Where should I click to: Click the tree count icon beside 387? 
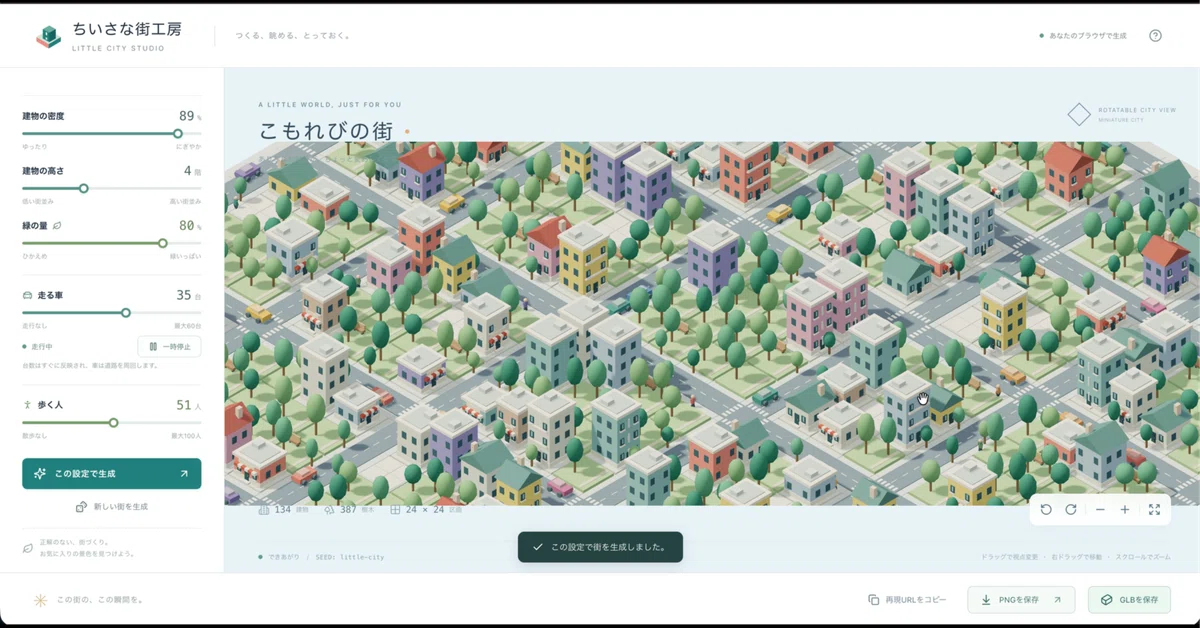(x=329, y=510)
